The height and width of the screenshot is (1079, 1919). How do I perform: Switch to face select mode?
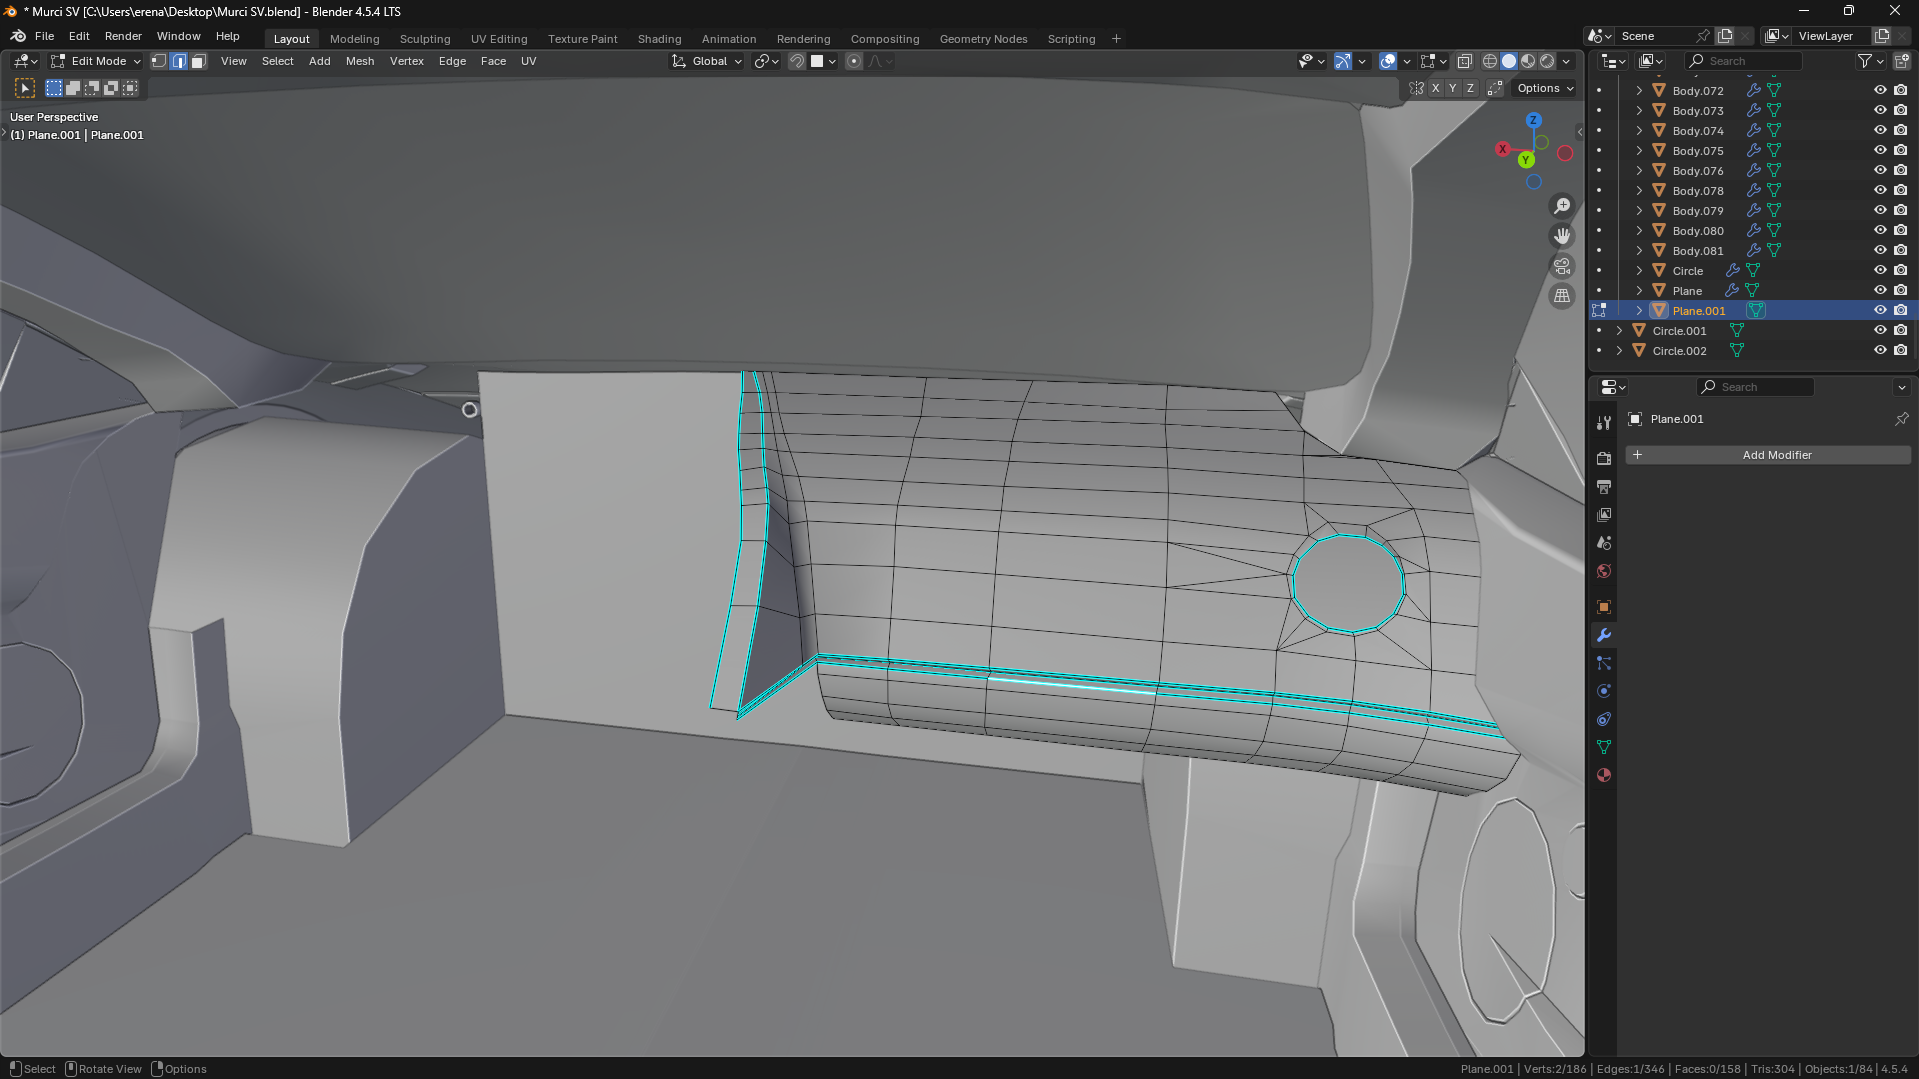[198, 61]
